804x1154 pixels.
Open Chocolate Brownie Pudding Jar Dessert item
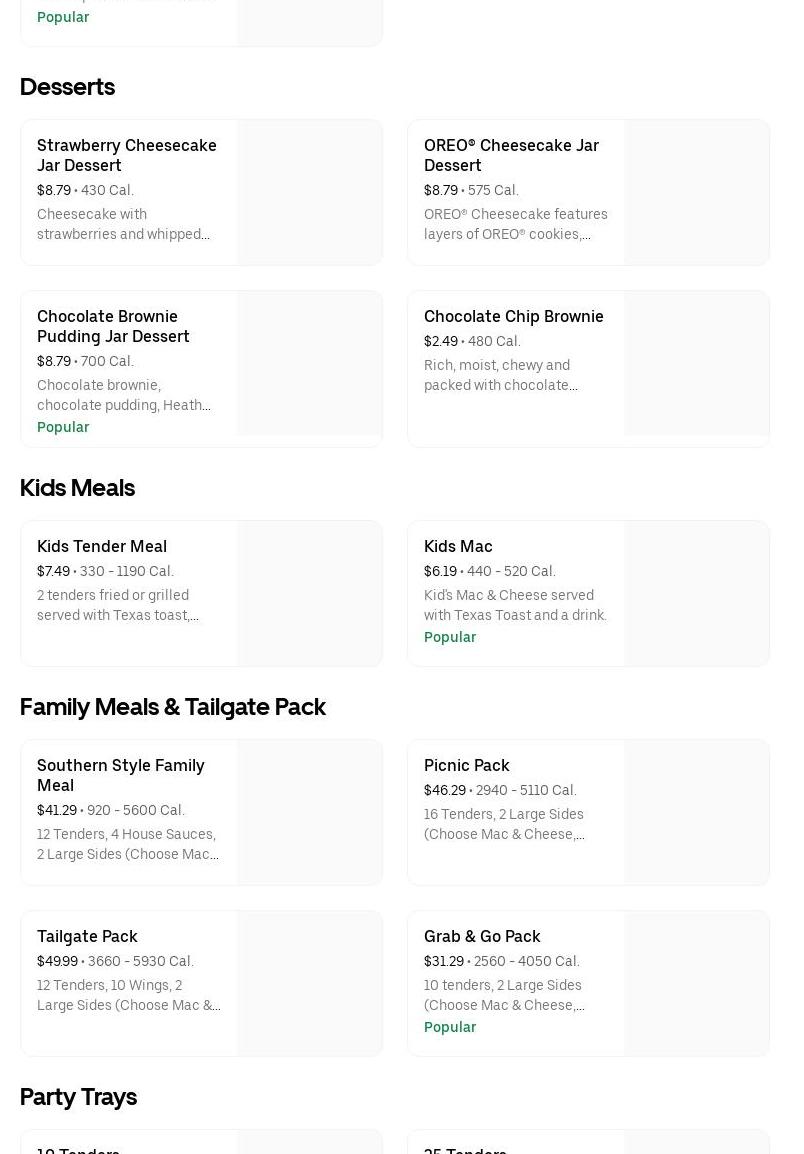(x=113, y=326)
